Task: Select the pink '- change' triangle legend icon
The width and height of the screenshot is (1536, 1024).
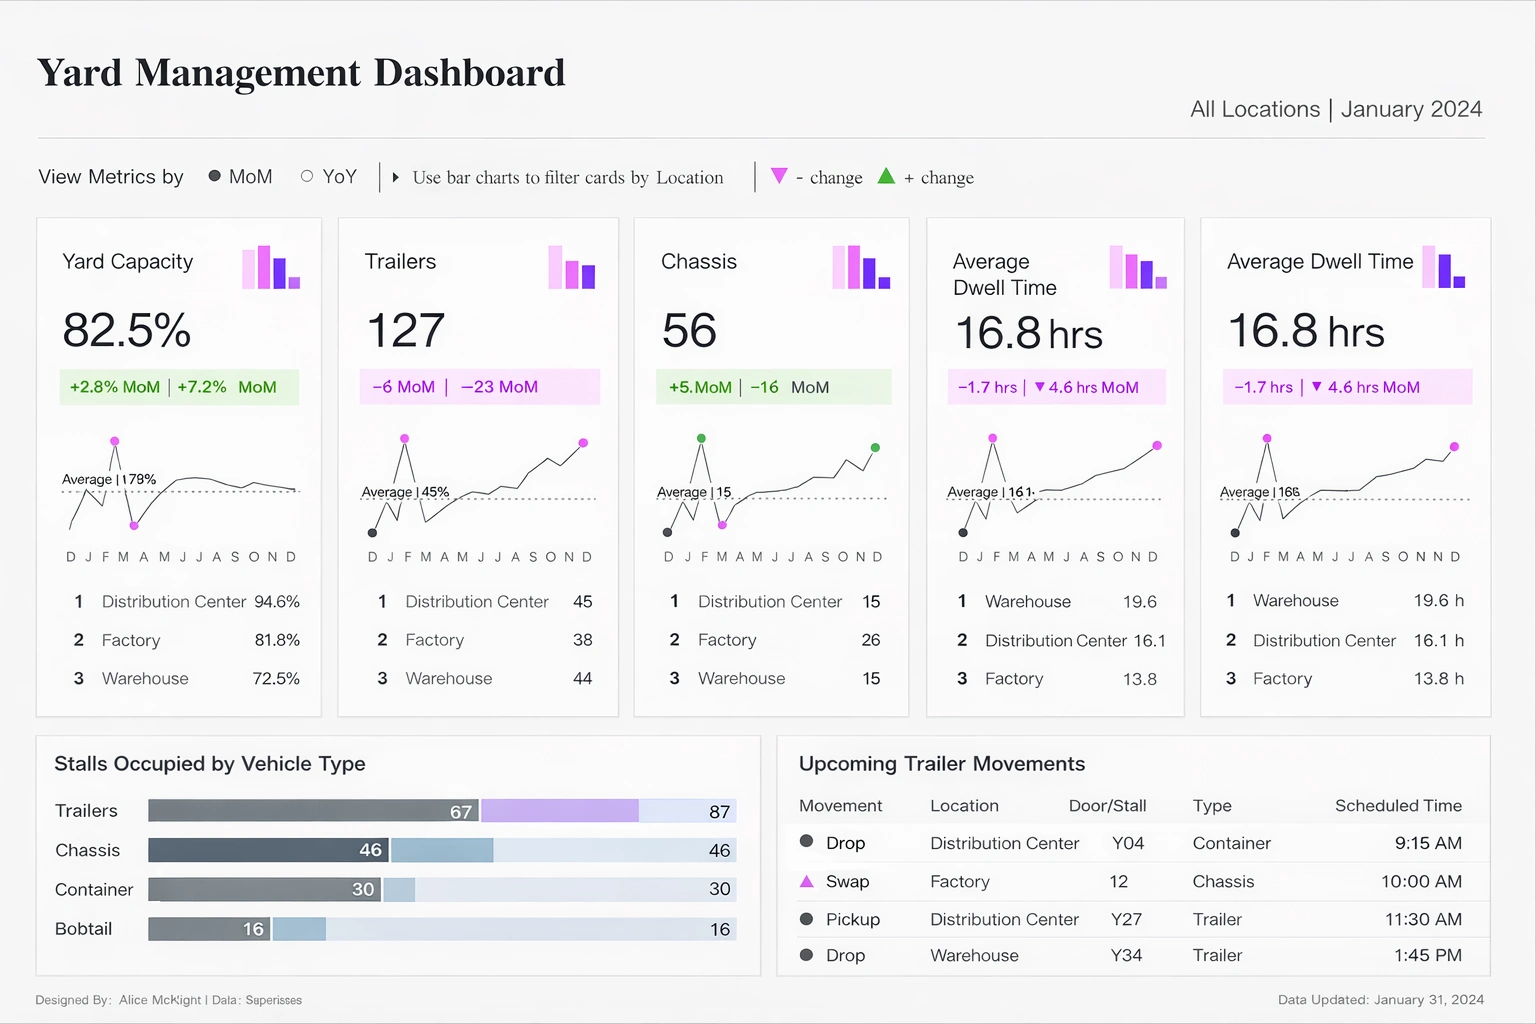Action: point(779,176)
